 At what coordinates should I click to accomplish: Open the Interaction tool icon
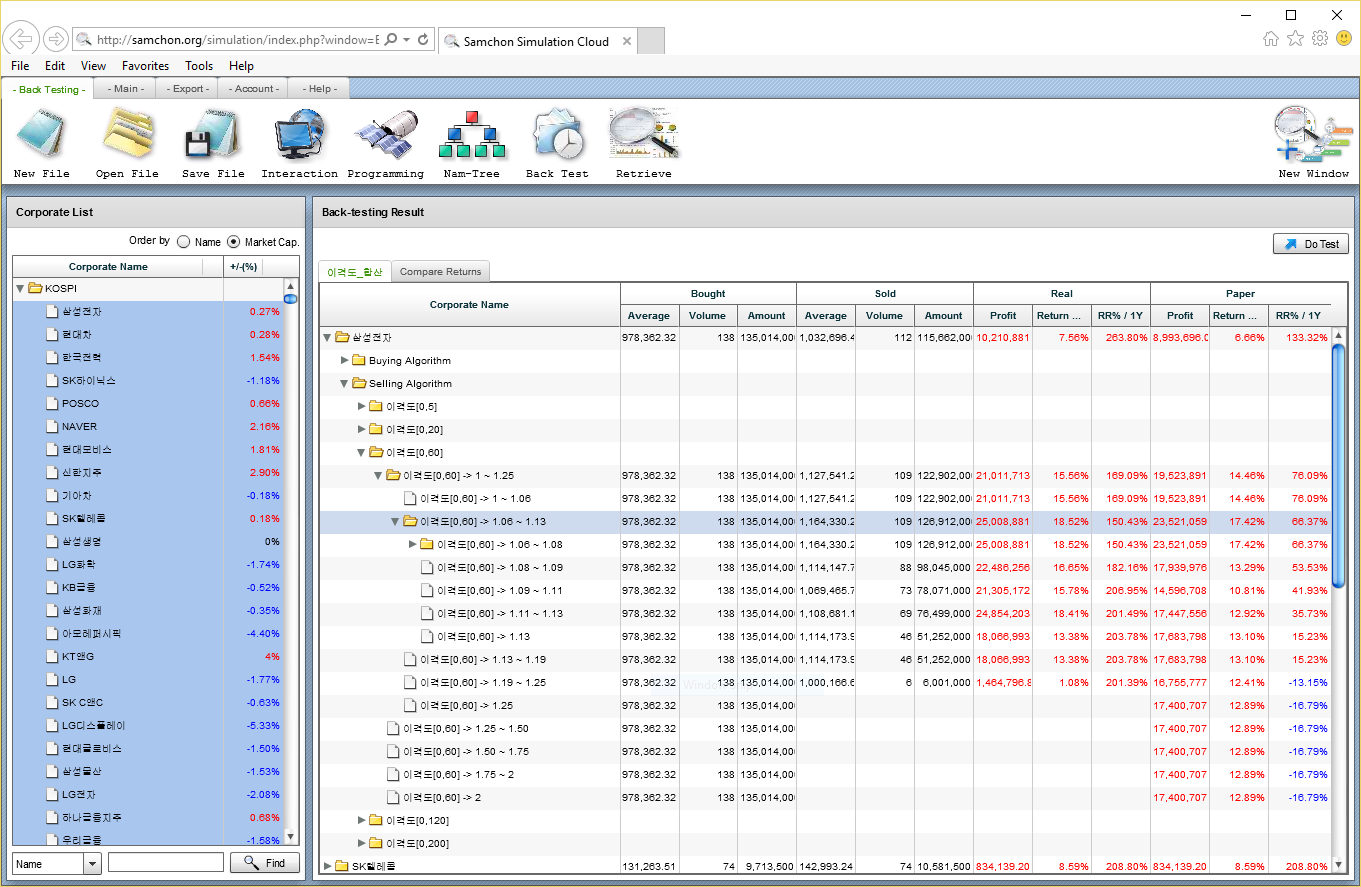tap(299, 135)
